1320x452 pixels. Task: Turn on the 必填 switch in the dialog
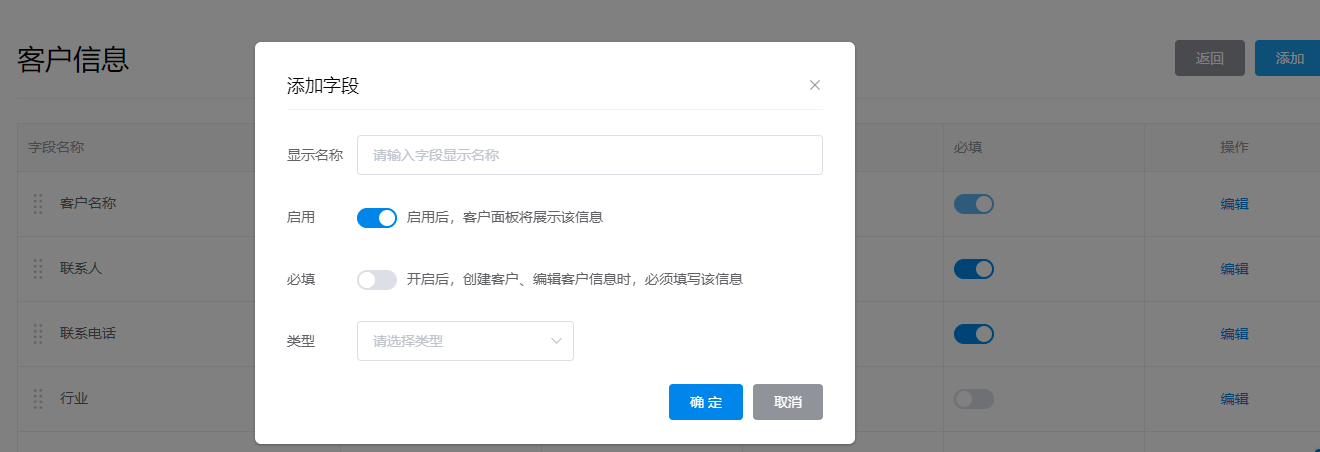click(377, 280)
